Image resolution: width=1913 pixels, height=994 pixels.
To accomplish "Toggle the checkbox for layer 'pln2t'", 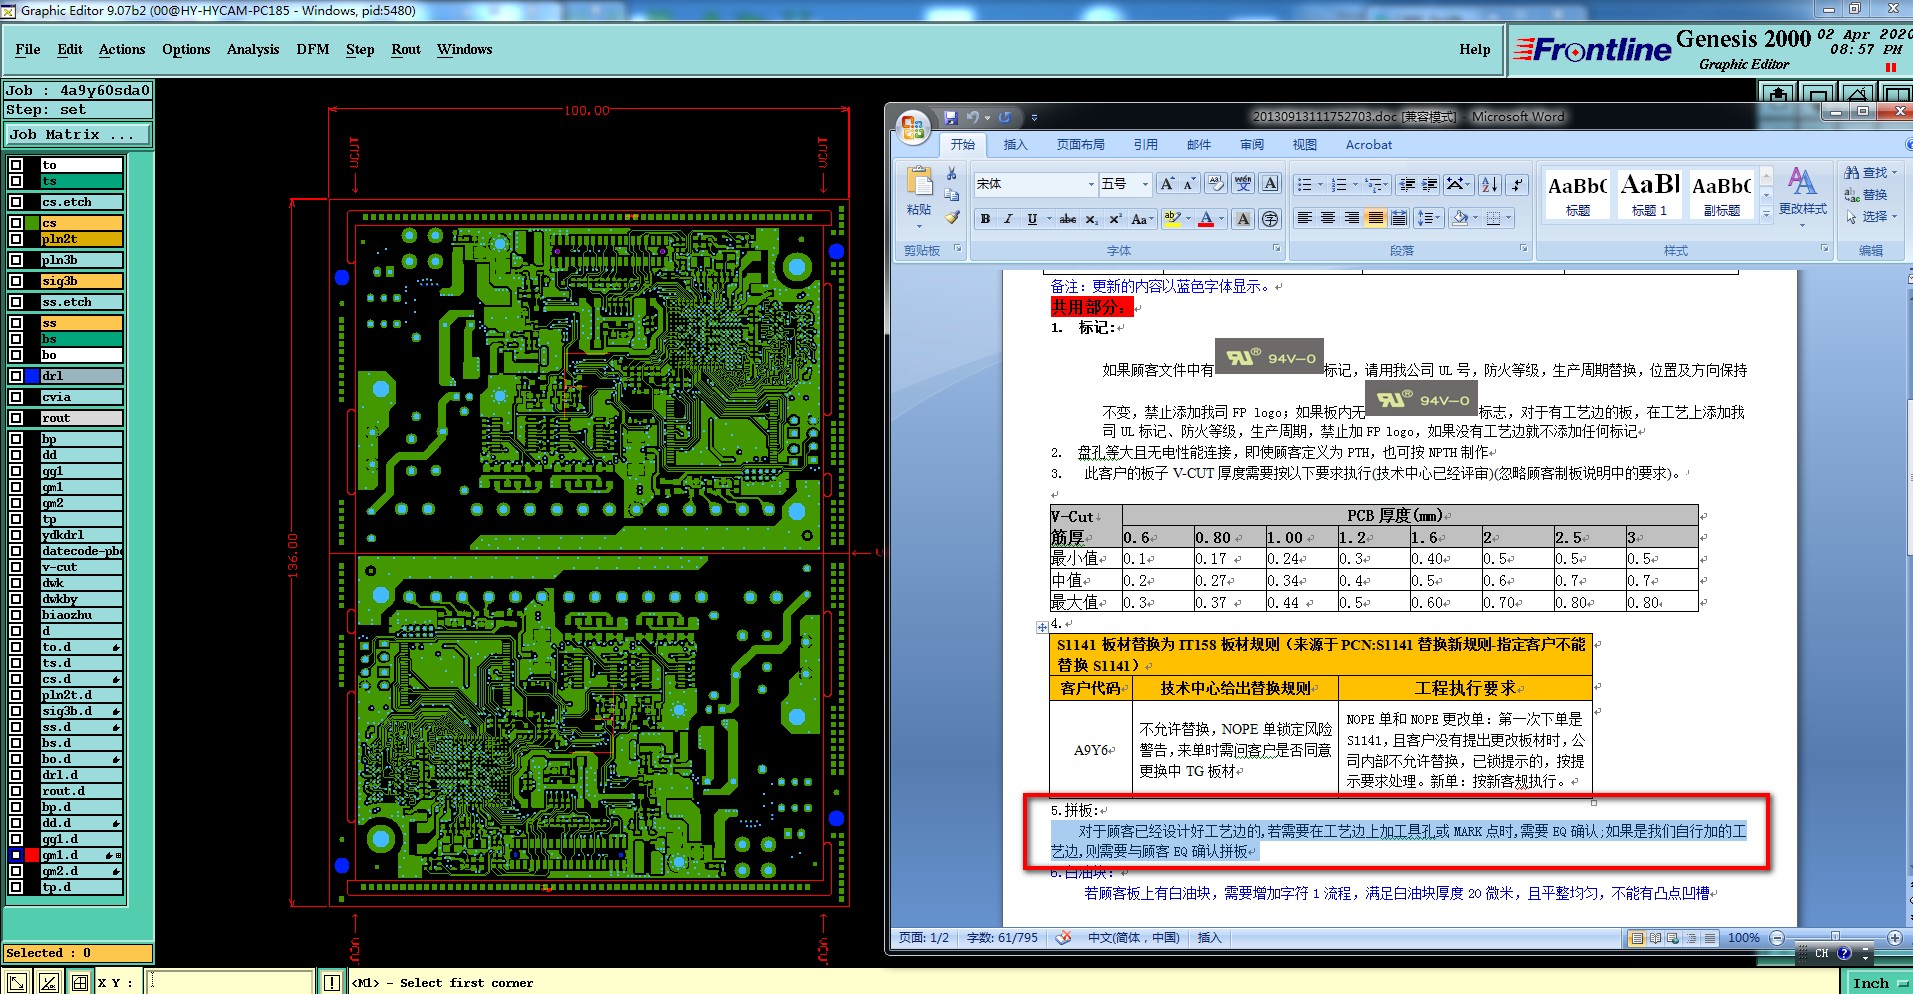I will [16, 239].
